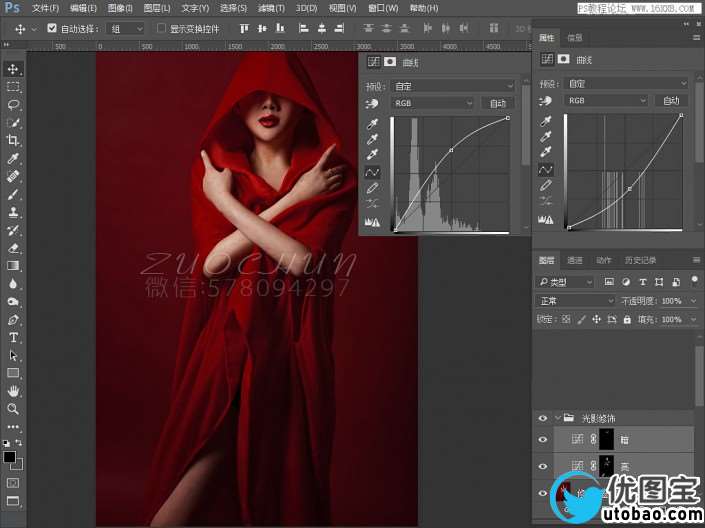Filter layers by adjustment layers icon
This screenshot has height=528, width=705.
[626, 282]
